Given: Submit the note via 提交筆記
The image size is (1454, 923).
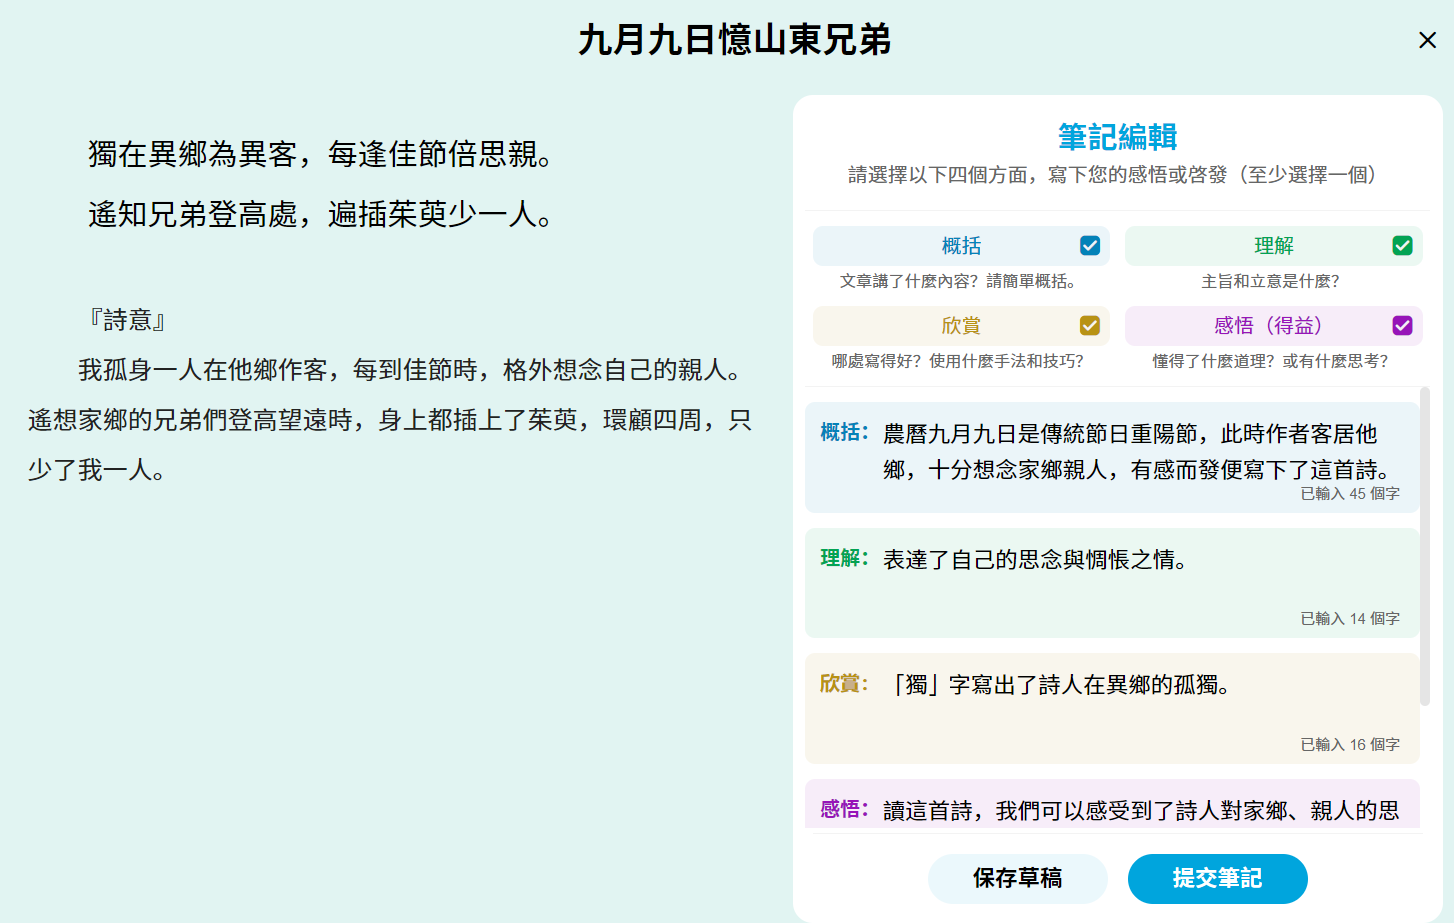Looking at the screenshot, I should (1217, 878).
